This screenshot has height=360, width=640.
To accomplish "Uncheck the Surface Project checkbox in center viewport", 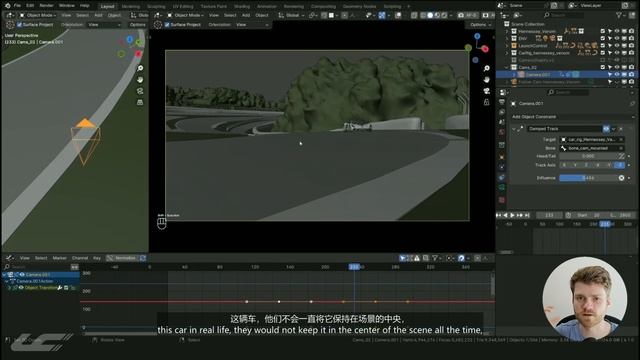I will tap(167, 24).
